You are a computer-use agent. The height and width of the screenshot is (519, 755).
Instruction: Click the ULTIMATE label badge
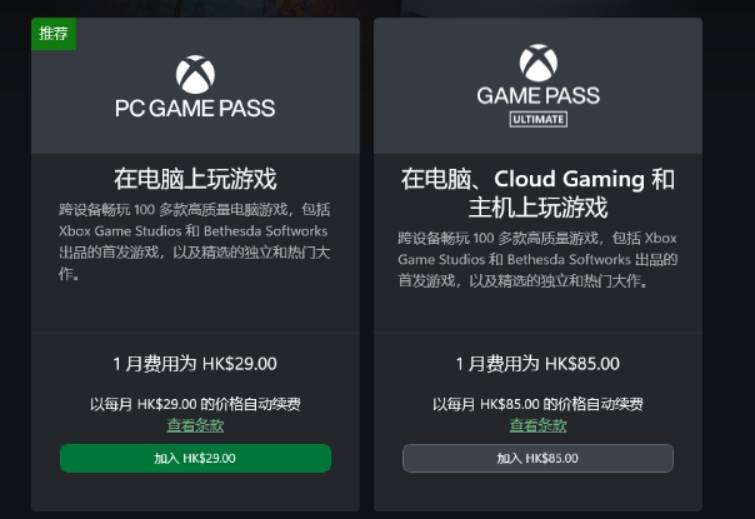(538, 119)
